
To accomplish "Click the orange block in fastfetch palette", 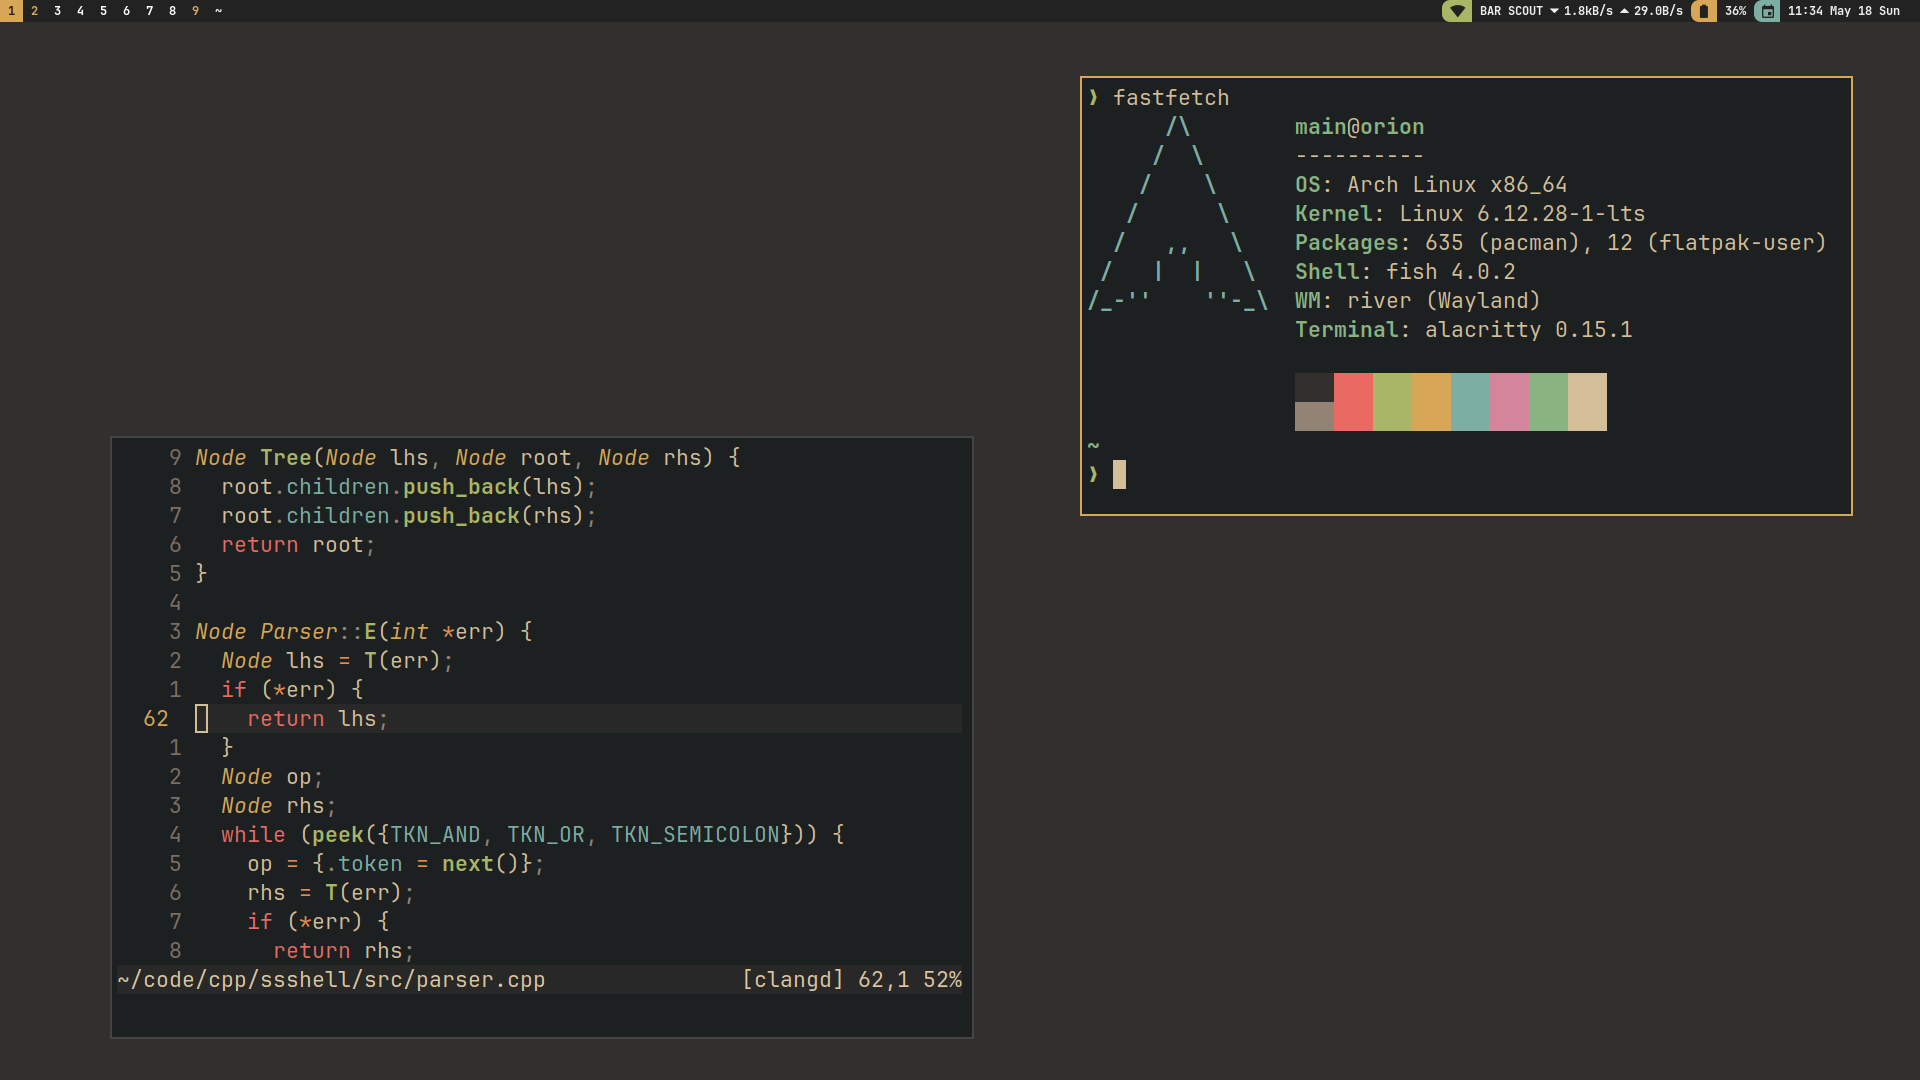I will [1431, 402].
